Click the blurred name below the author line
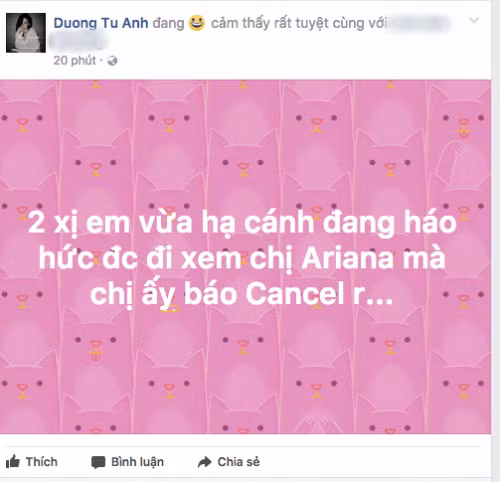This screenshot has width=500, height=482. (79, 42)
